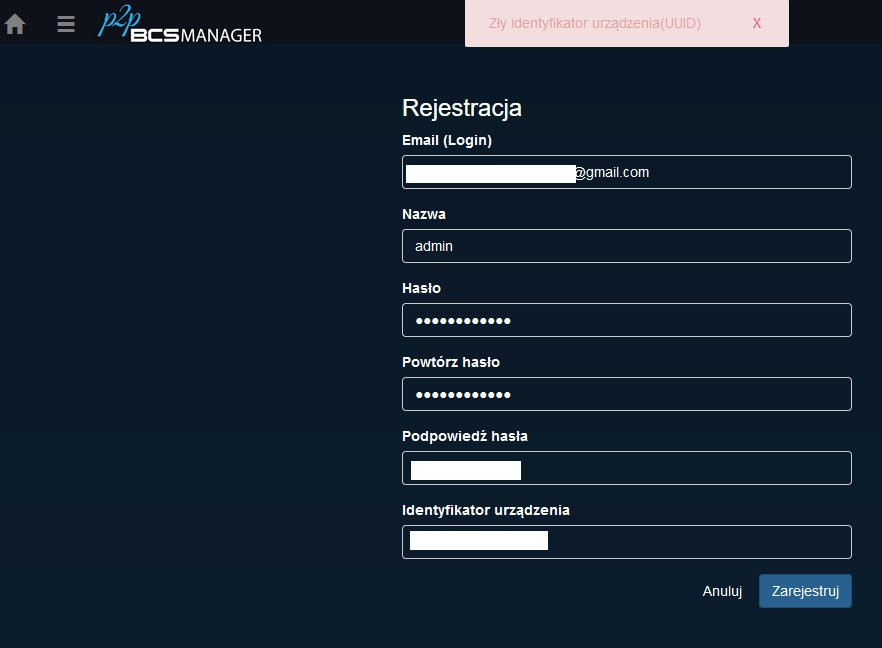Click the Identyfikator urządzenia label
882x648 pixels.
(486, 510)
